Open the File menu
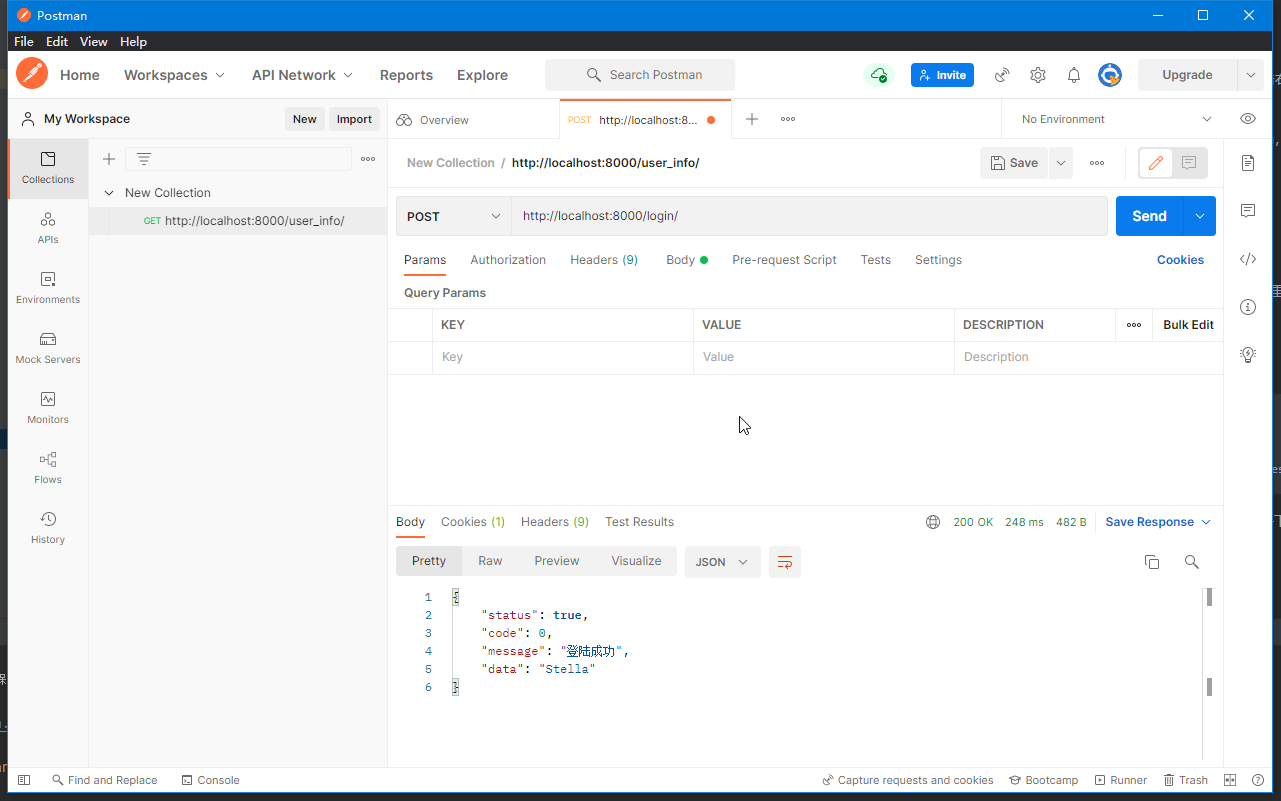Image resolution: width=1281 pixels, height=801 pixels. click(x=24, y=42)
